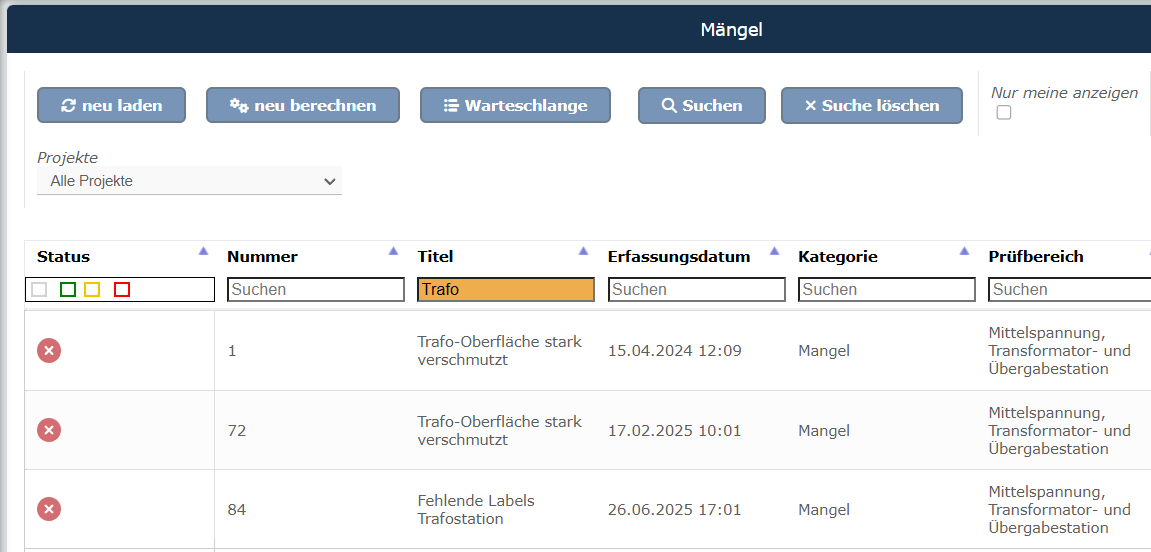Screen dimensions: 1151x552
Task: Sort the Titel column with its arrow
Action: (584, 251)
